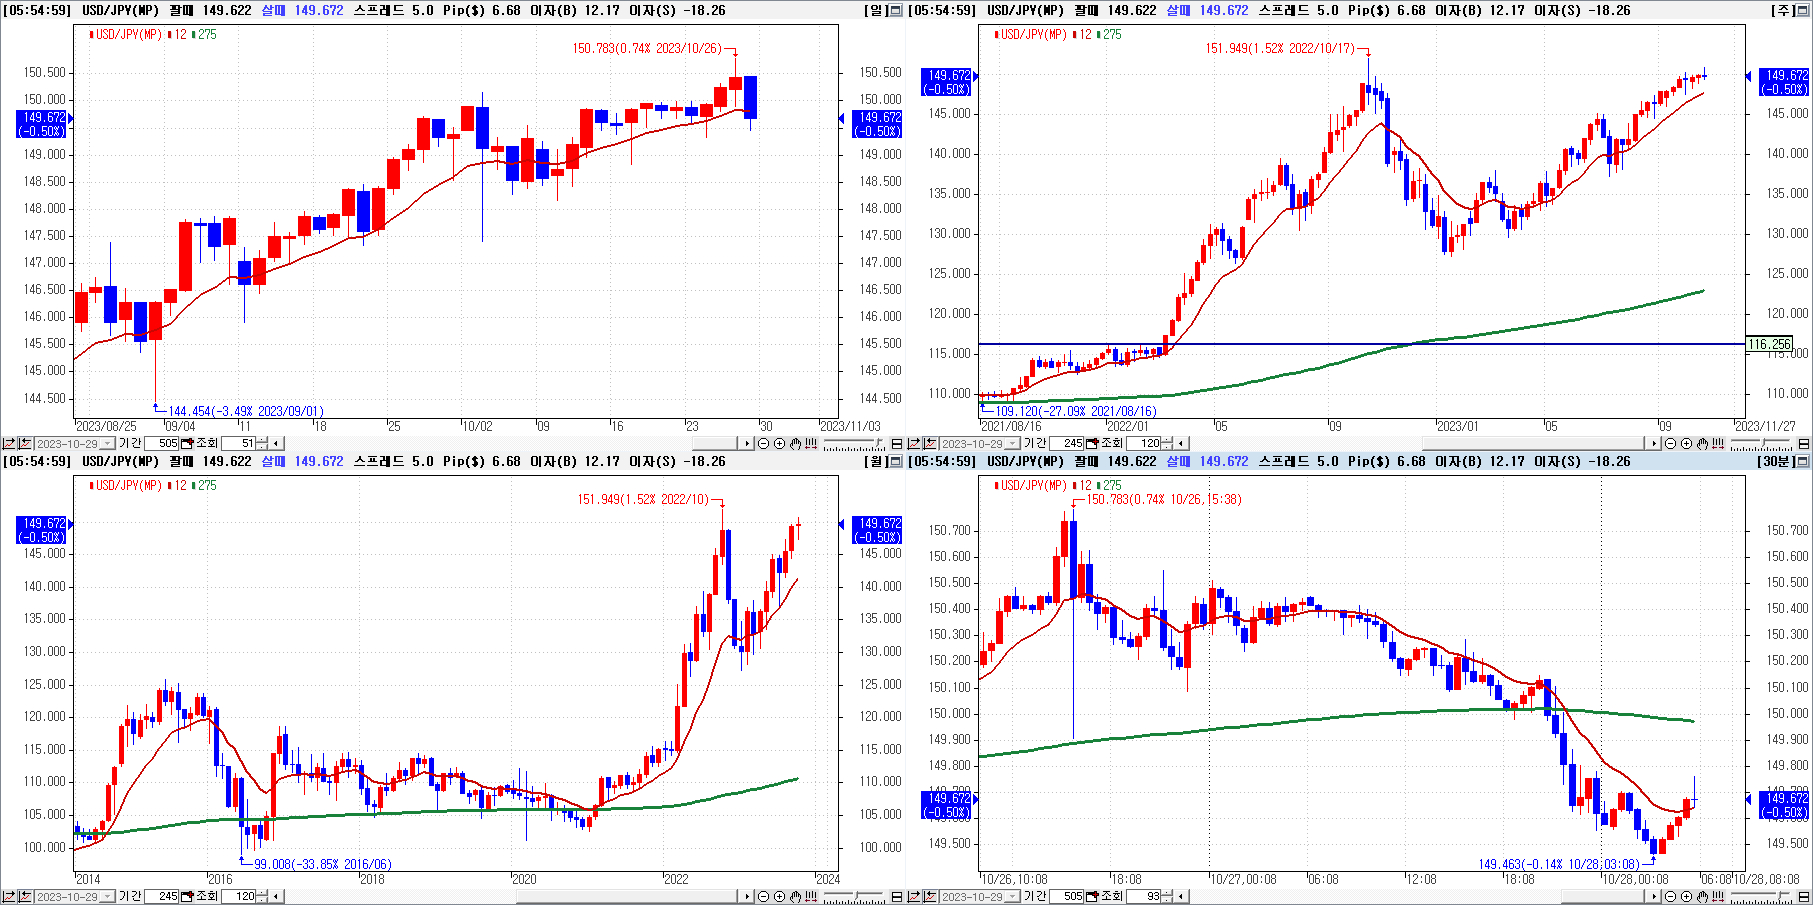Select the hand pan tool on the daily chart
The height and width of the screenshot is (905, 1813).
pyautogui.click(x=795, y=443)
